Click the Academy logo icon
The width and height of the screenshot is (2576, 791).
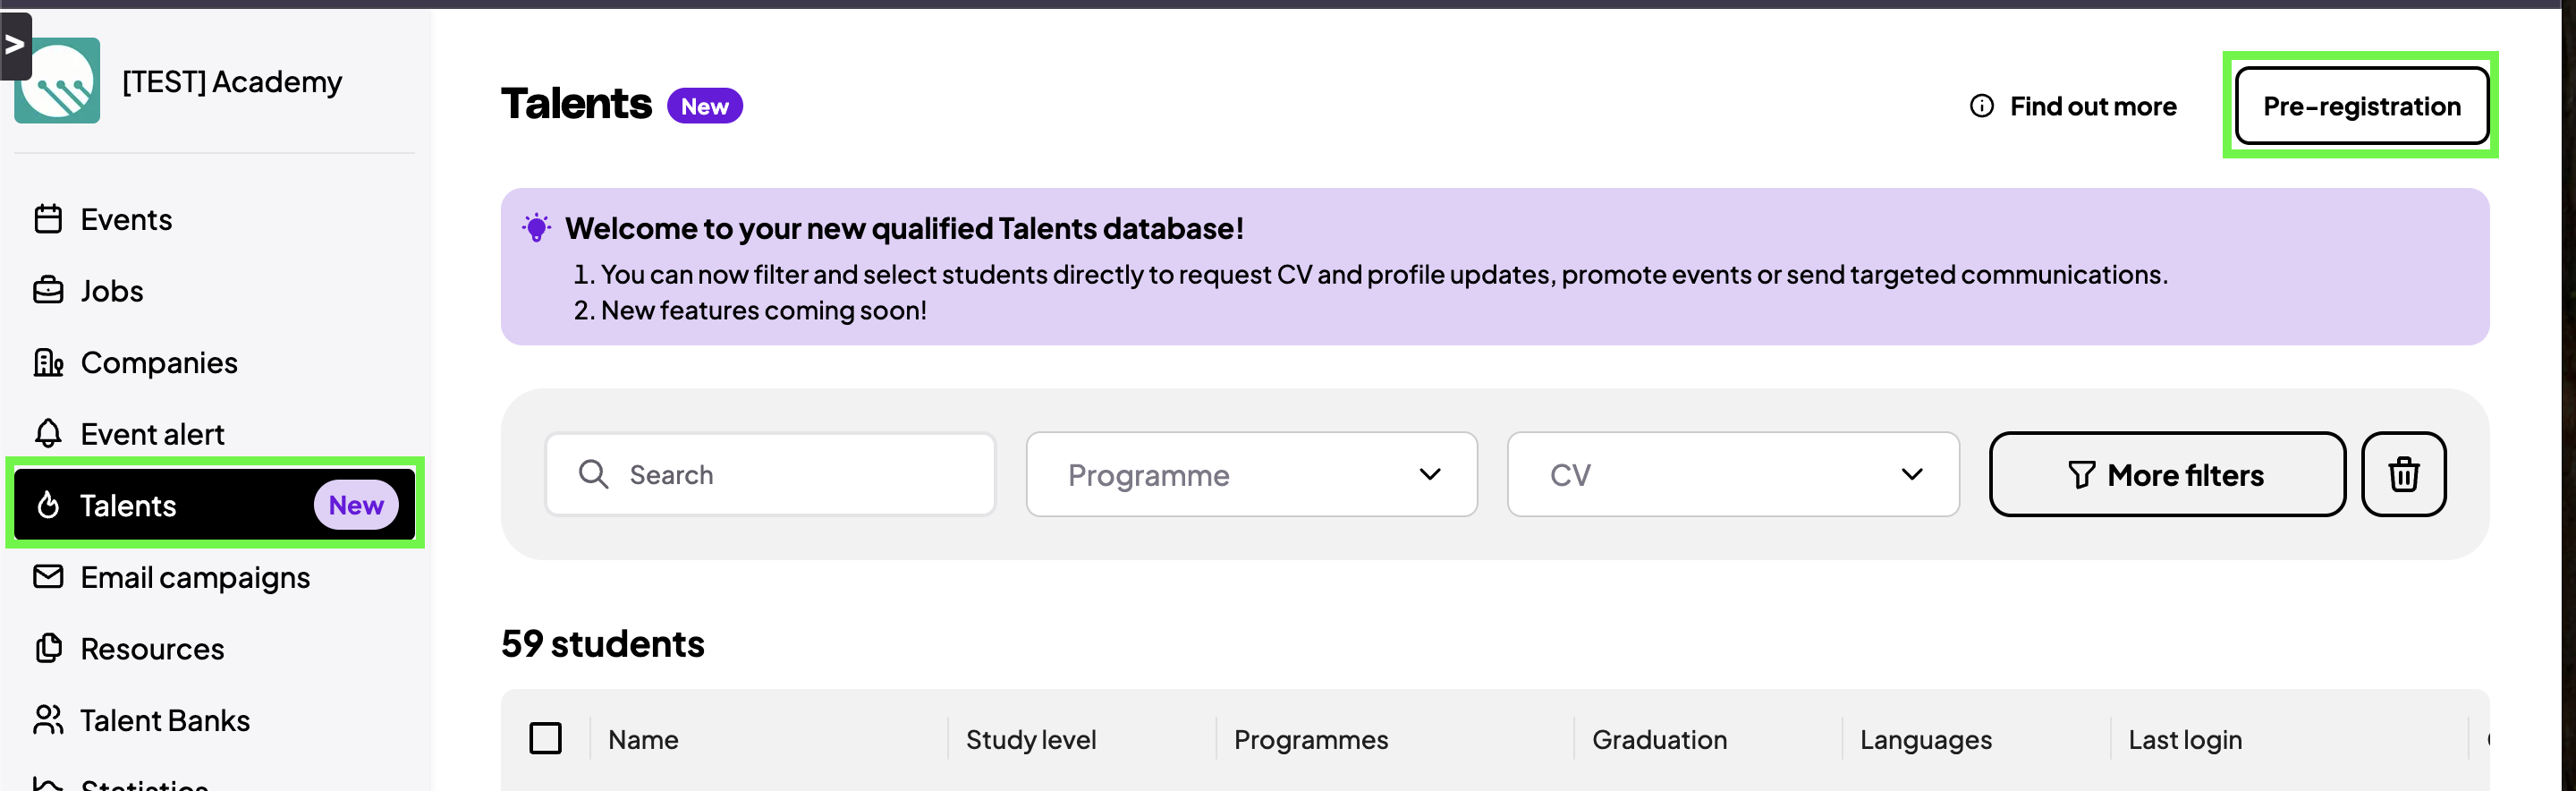58,82
